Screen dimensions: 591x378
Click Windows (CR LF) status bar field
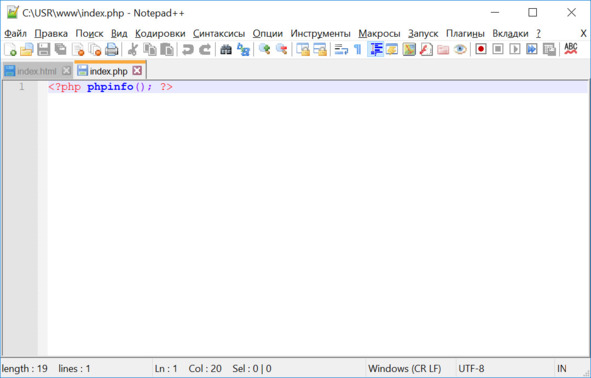click(x=404, y=368)
